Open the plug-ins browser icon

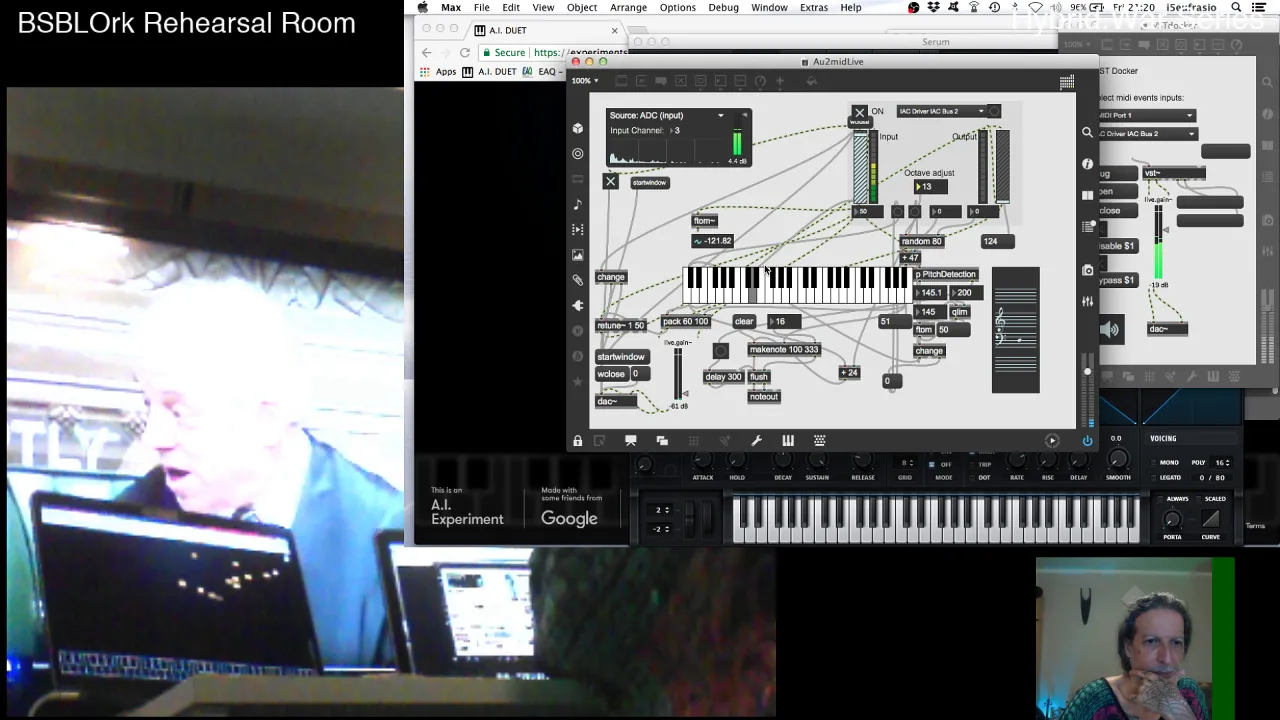click(x=578, y=305)
